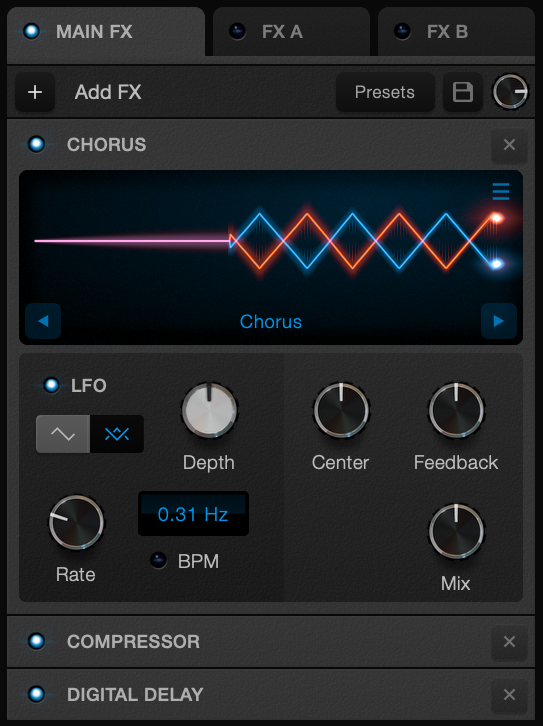Toggle the Chorus power LED
The height and width of the screenshot is (726, 543).
coord(37,144)
